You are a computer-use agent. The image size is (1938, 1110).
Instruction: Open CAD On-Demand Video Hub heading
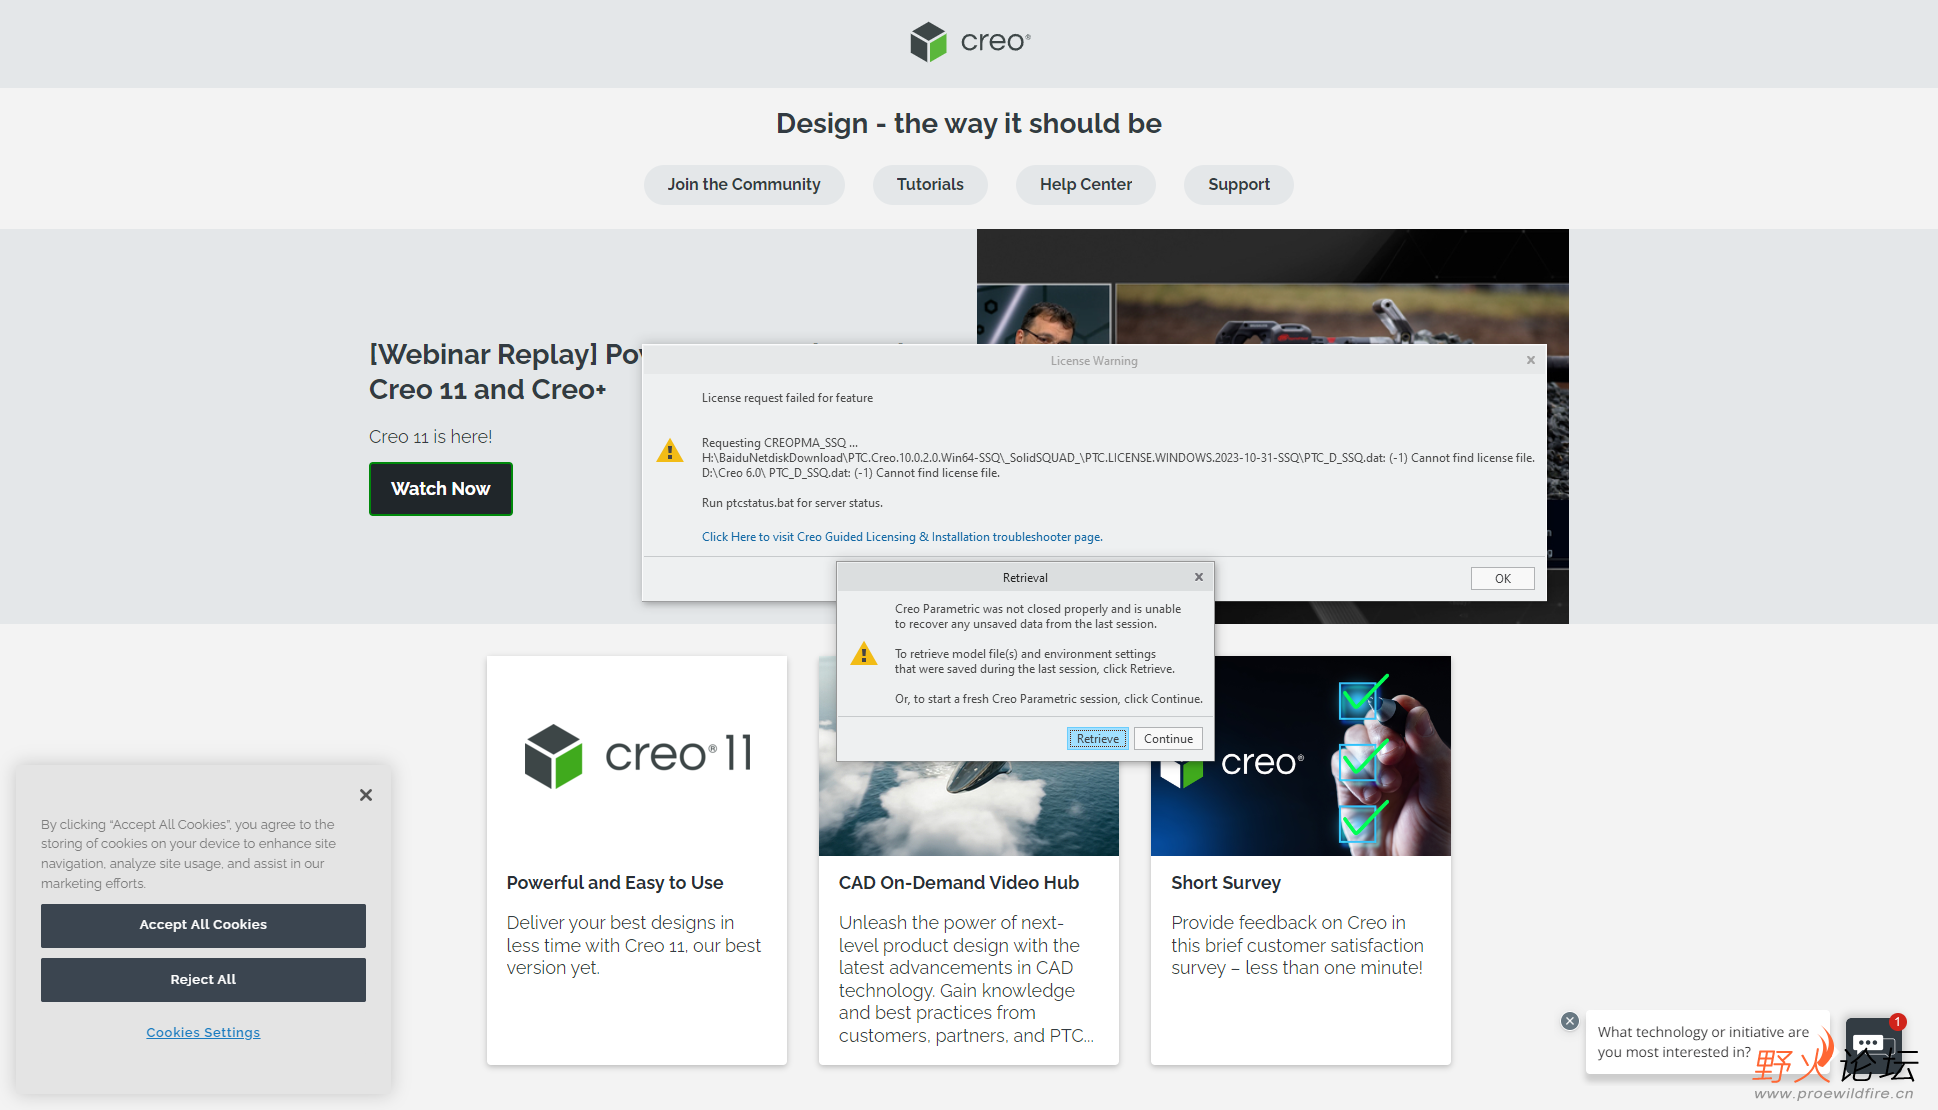(x=959, y=883)
